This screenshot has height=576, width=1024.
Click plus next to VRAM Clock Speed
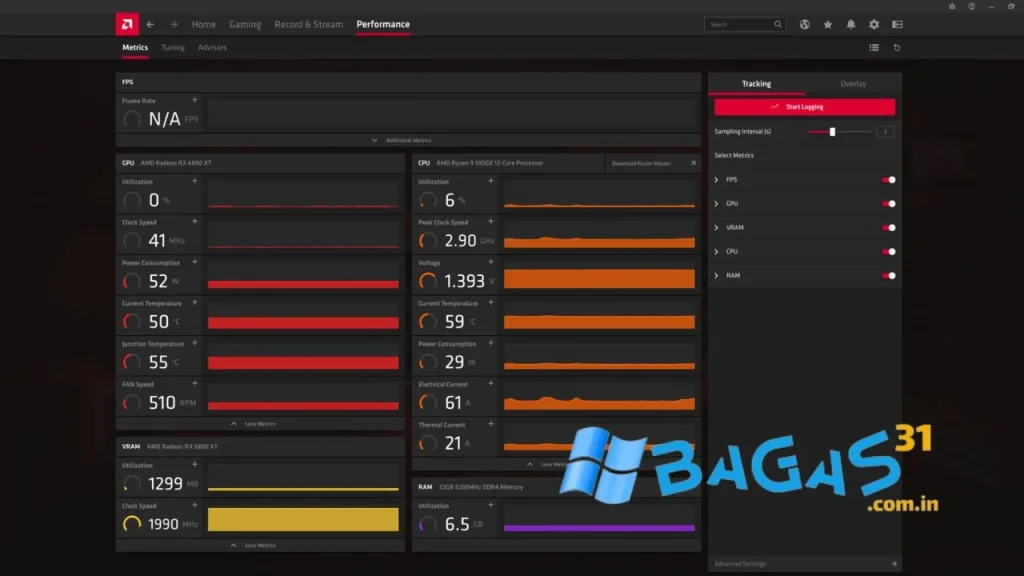(x=195, y=505)
